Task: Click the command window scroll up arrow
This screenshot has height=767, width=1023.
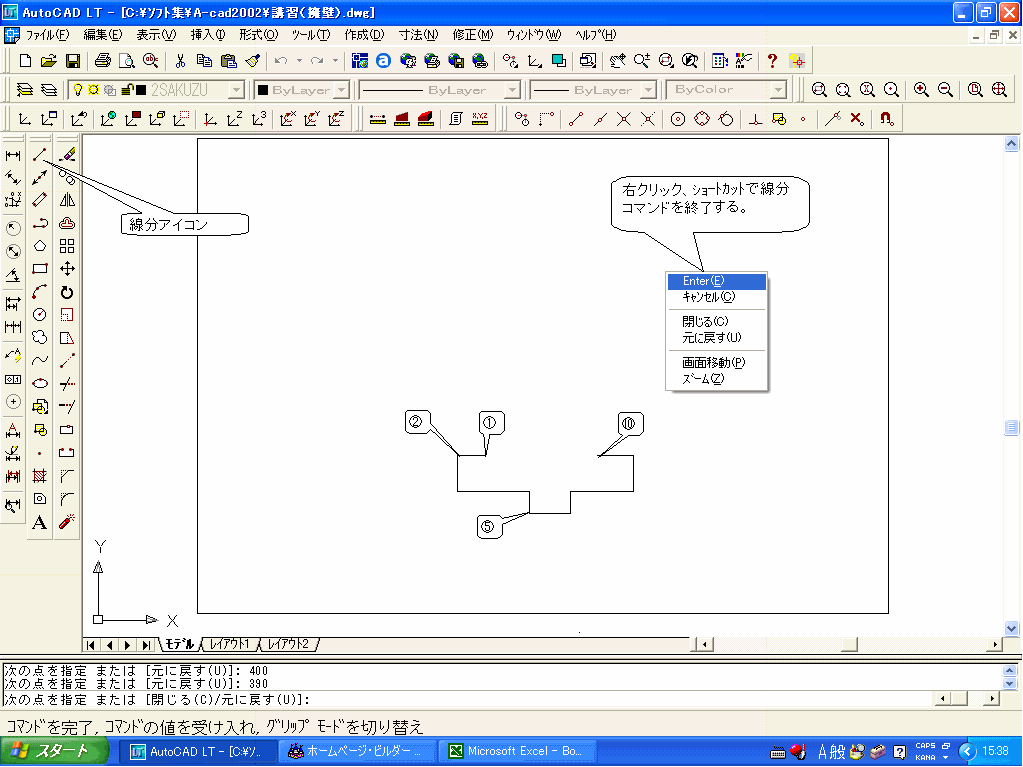Action: point(1010,670)
